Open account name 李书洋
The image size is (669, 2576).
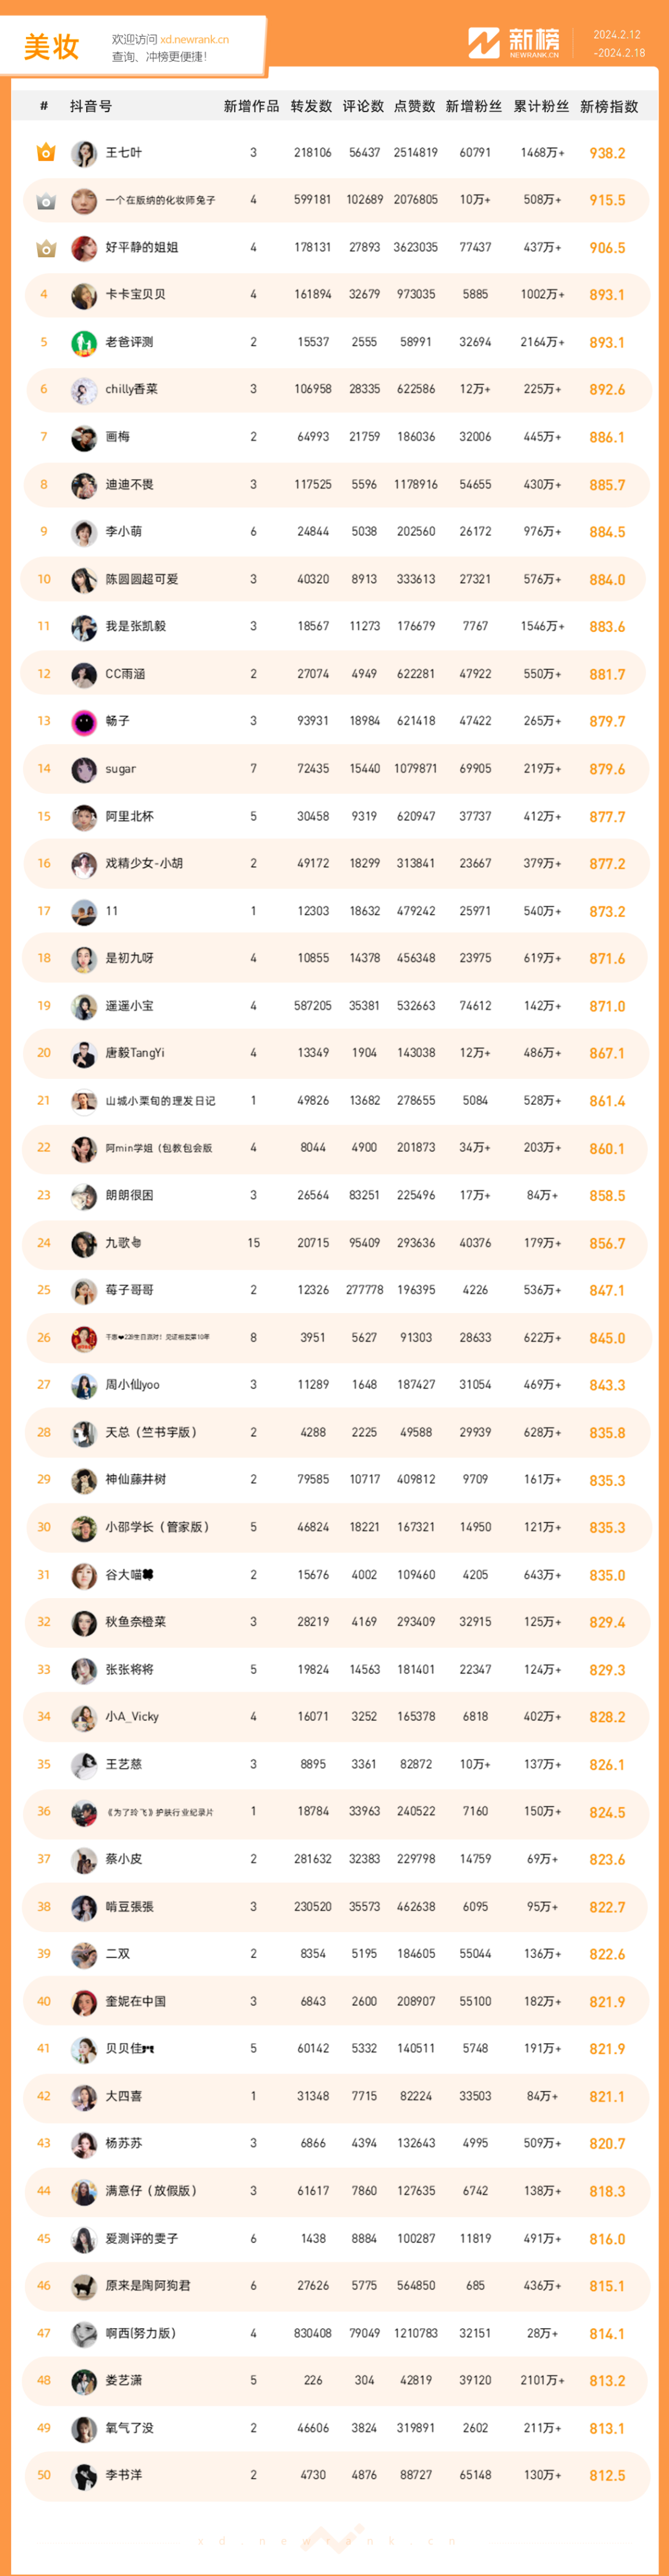(x=124, y=2475)
